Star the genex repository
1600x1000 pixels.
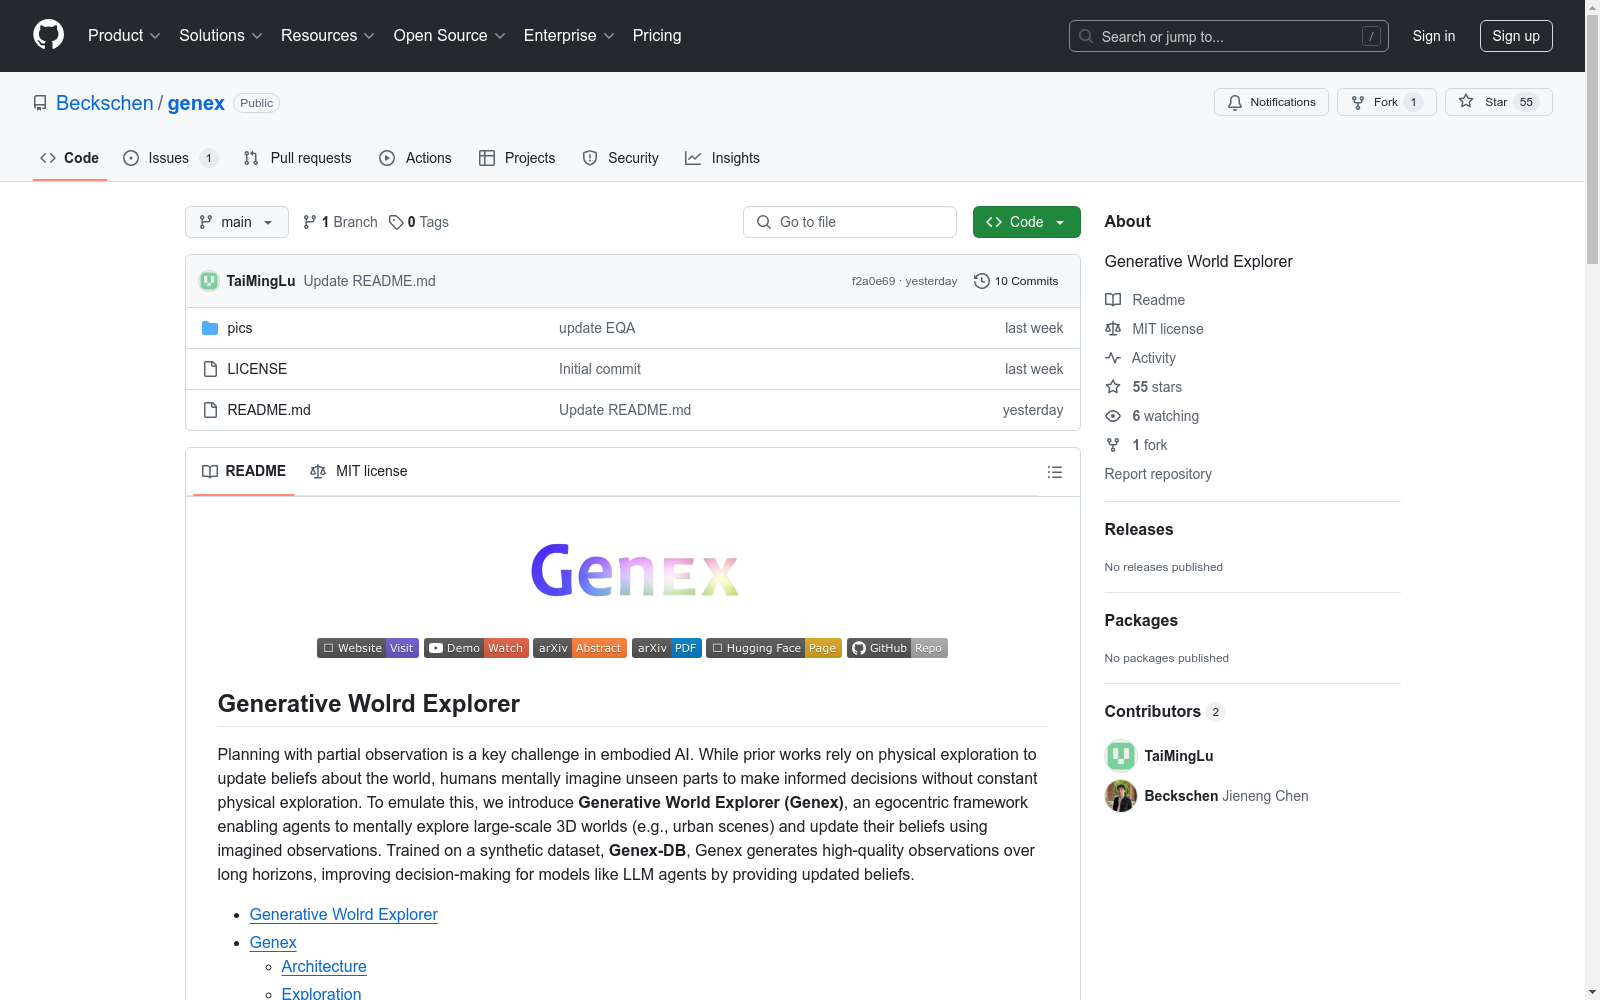pyautogui.click(x=1498, y=102)
